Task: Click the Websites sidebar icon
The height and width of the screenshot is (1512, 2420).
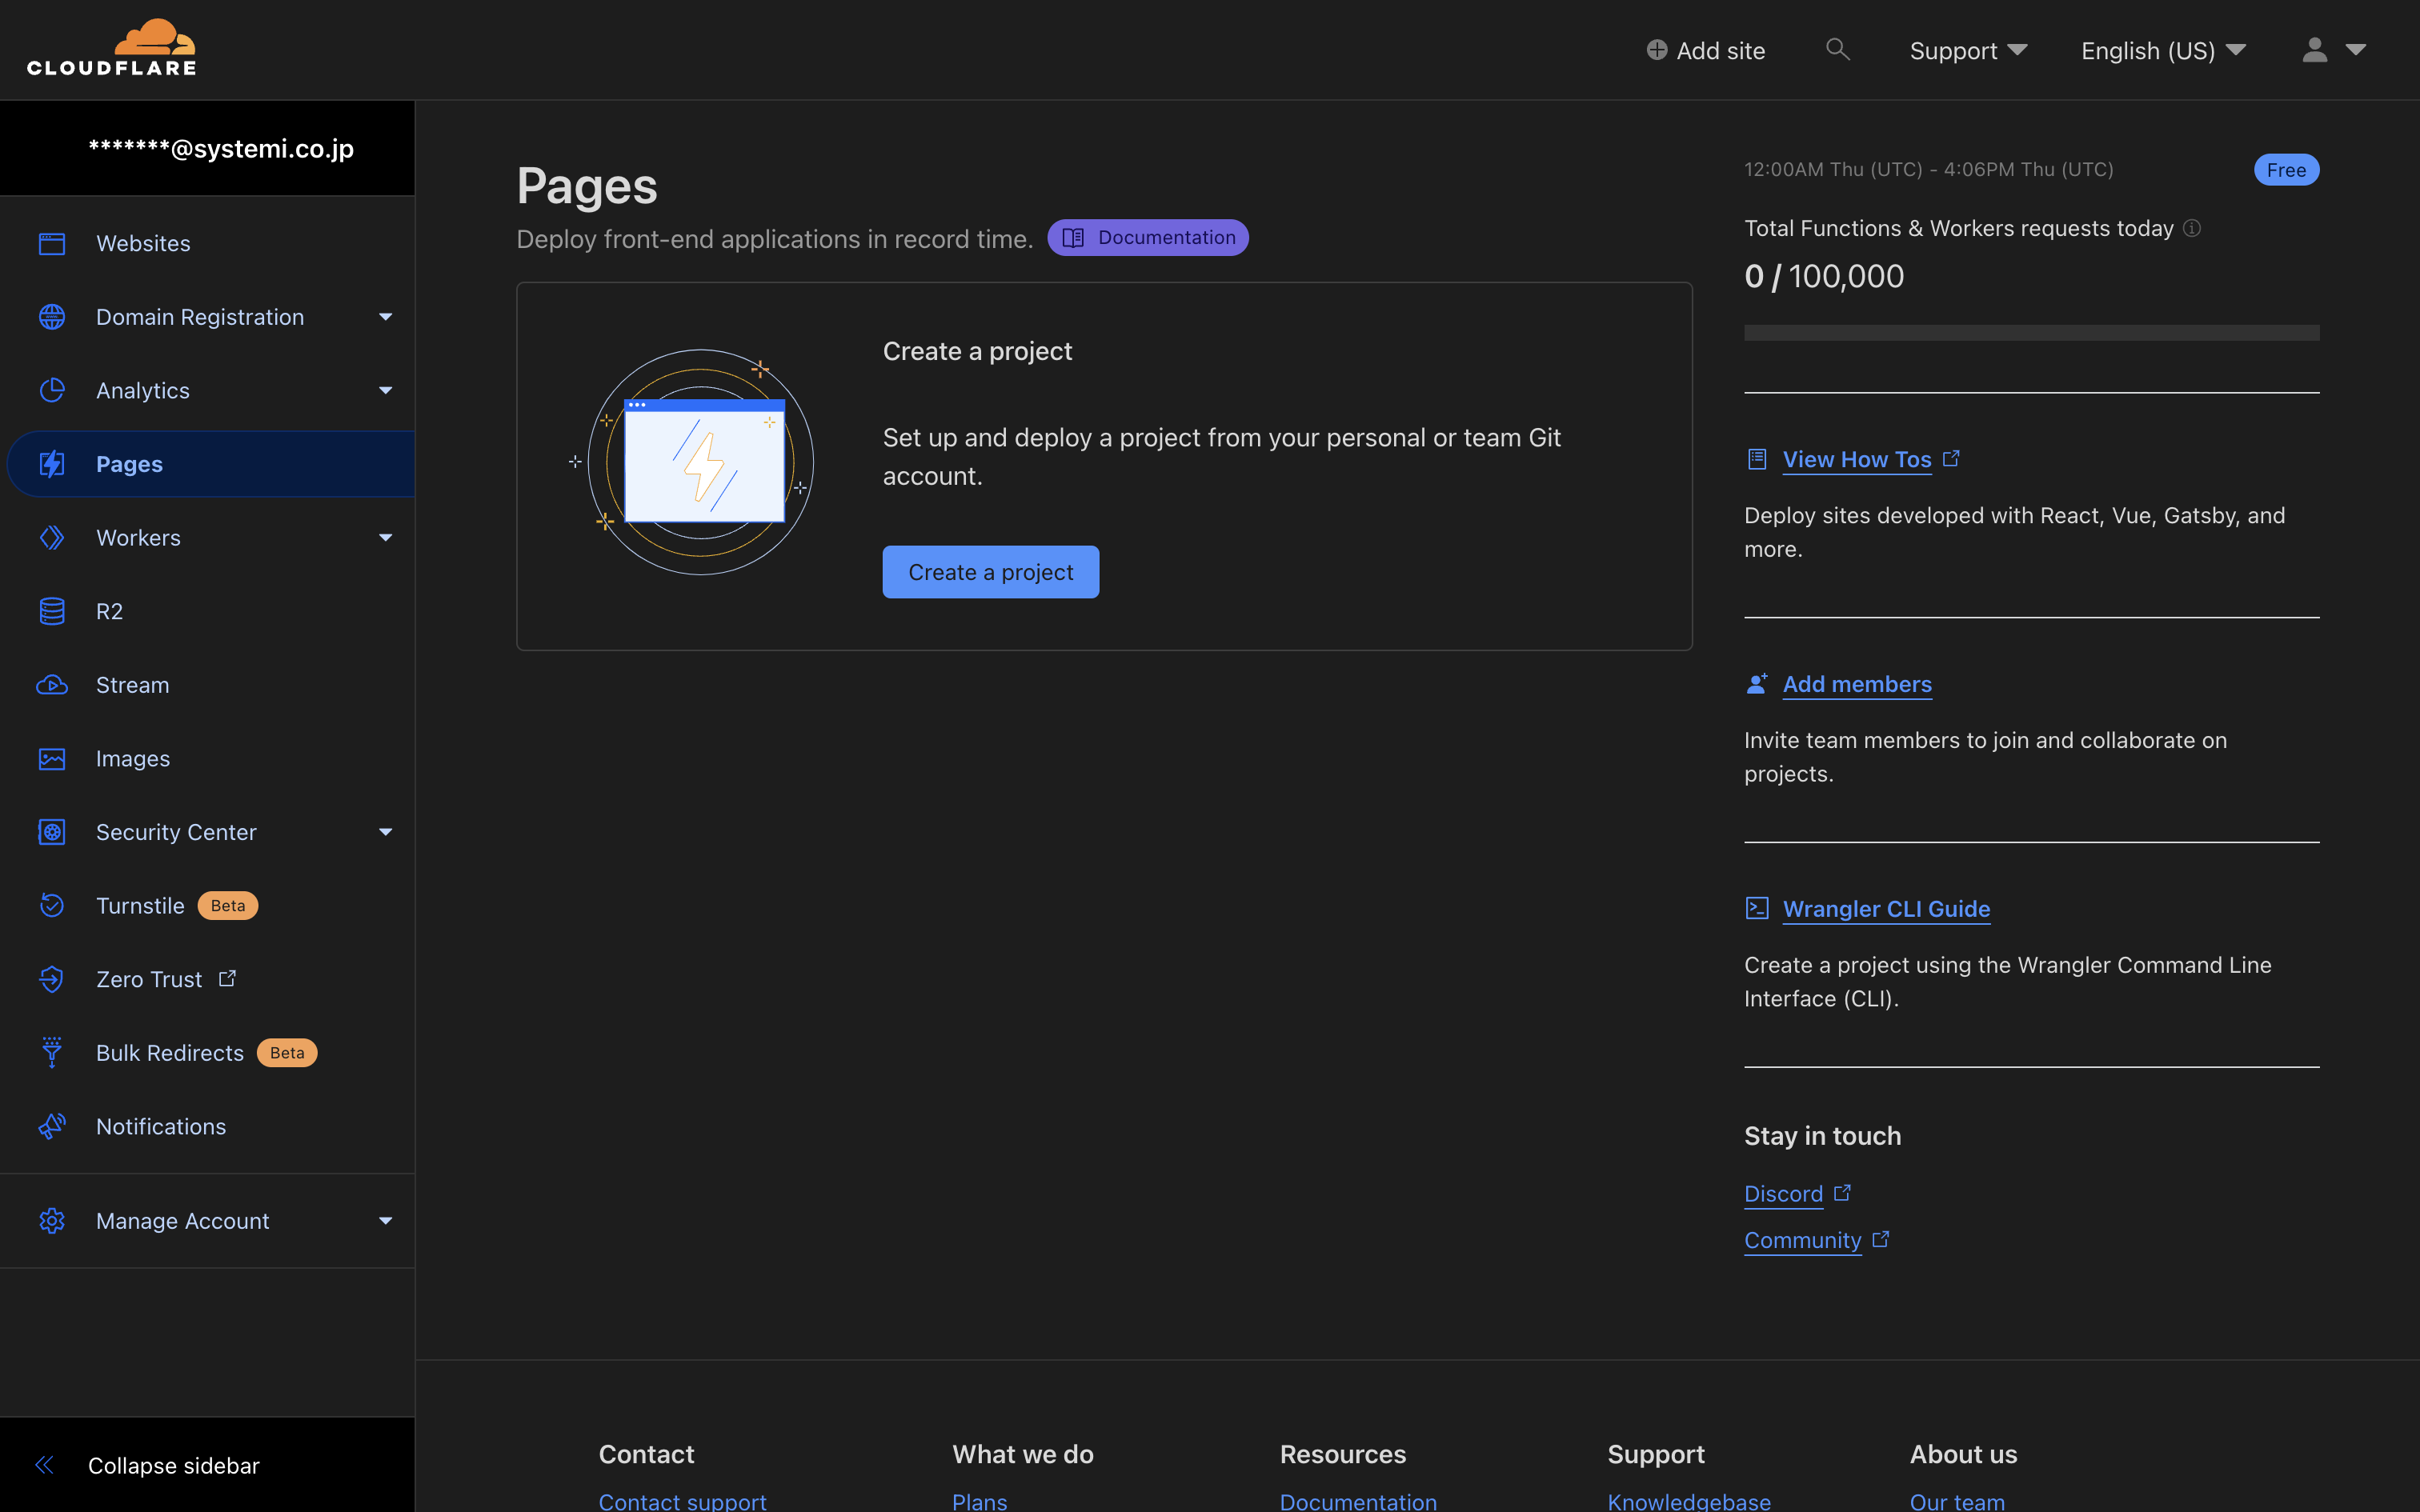Action: point(52,243)
